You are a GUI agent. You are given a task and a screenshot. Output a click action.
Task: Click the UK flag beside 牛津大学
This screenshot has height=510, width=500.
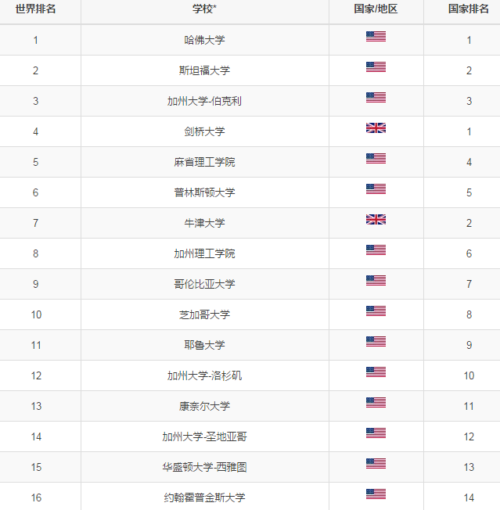pos(376,219)
